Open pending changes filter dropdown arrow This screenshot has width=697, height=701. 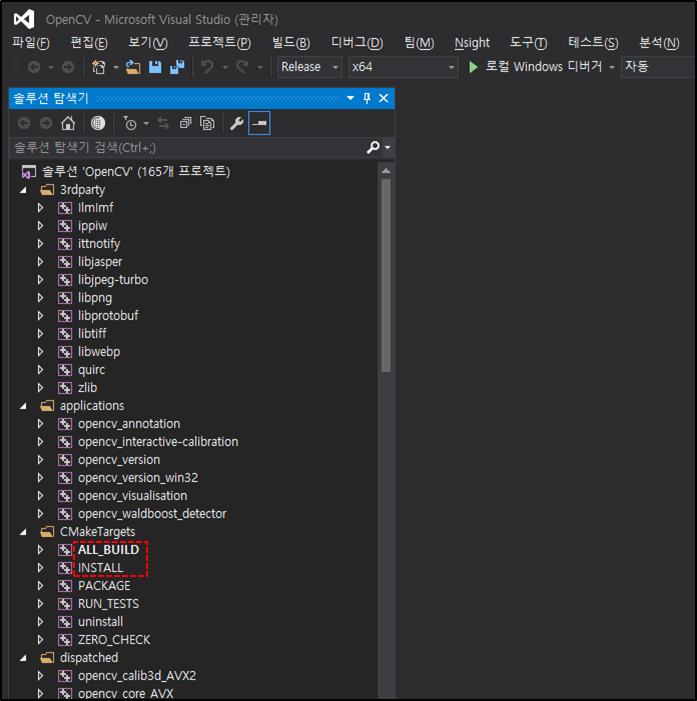pos(146,123)
